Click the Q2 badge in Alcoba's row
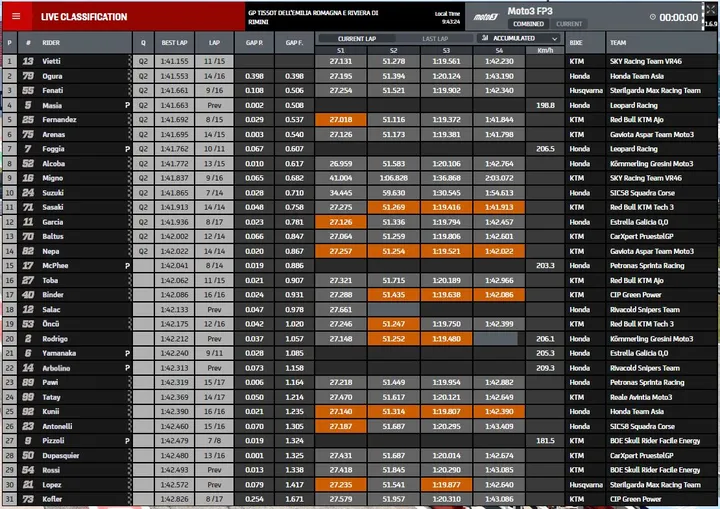The image size is (720, 509). point(143,164)
